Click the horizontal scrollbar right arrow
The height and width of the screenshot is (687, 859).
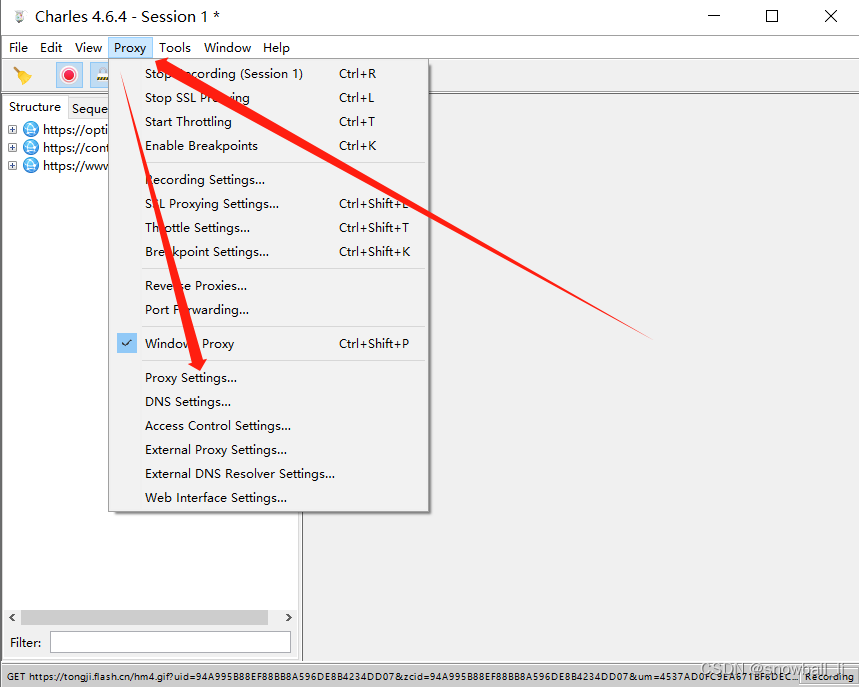pos(289,617)
